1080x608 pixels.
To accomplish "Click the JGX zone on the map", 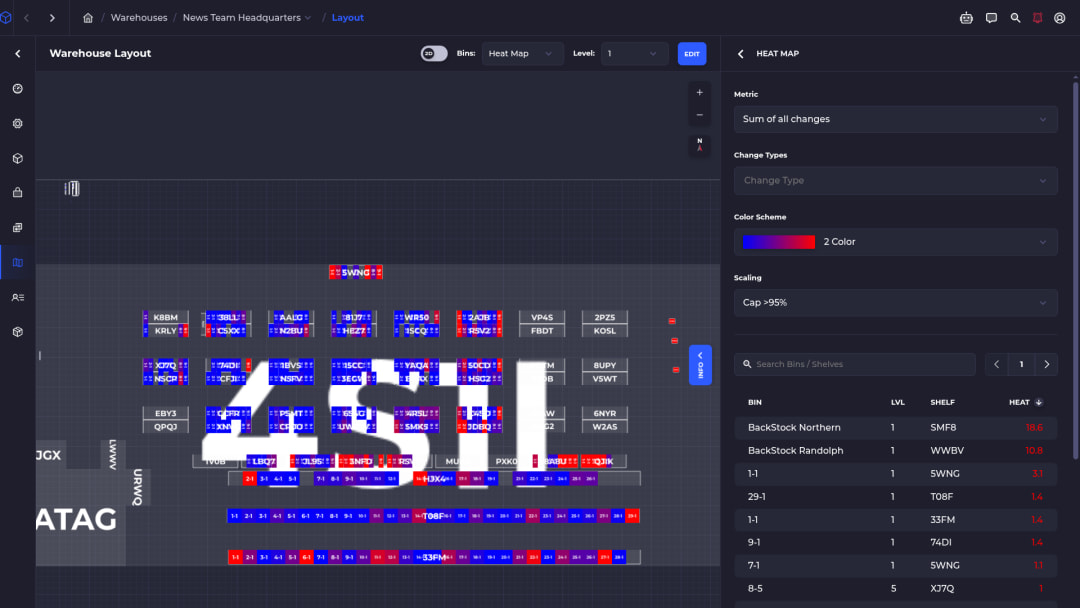I will coord(49,455).
